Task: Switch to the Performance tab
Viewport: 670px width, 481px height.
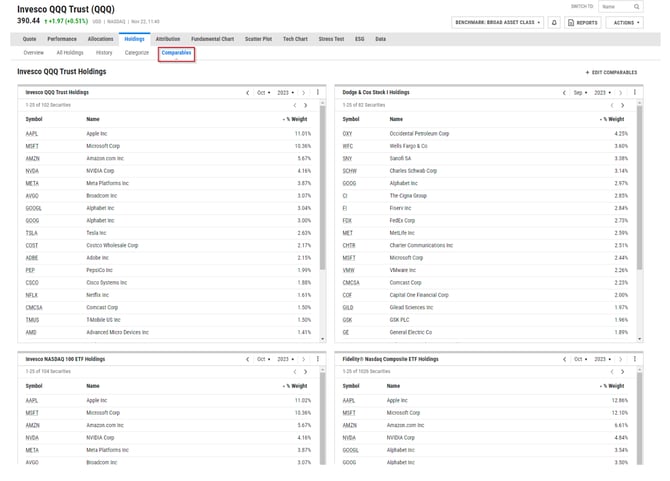Action: pos(62,39)
